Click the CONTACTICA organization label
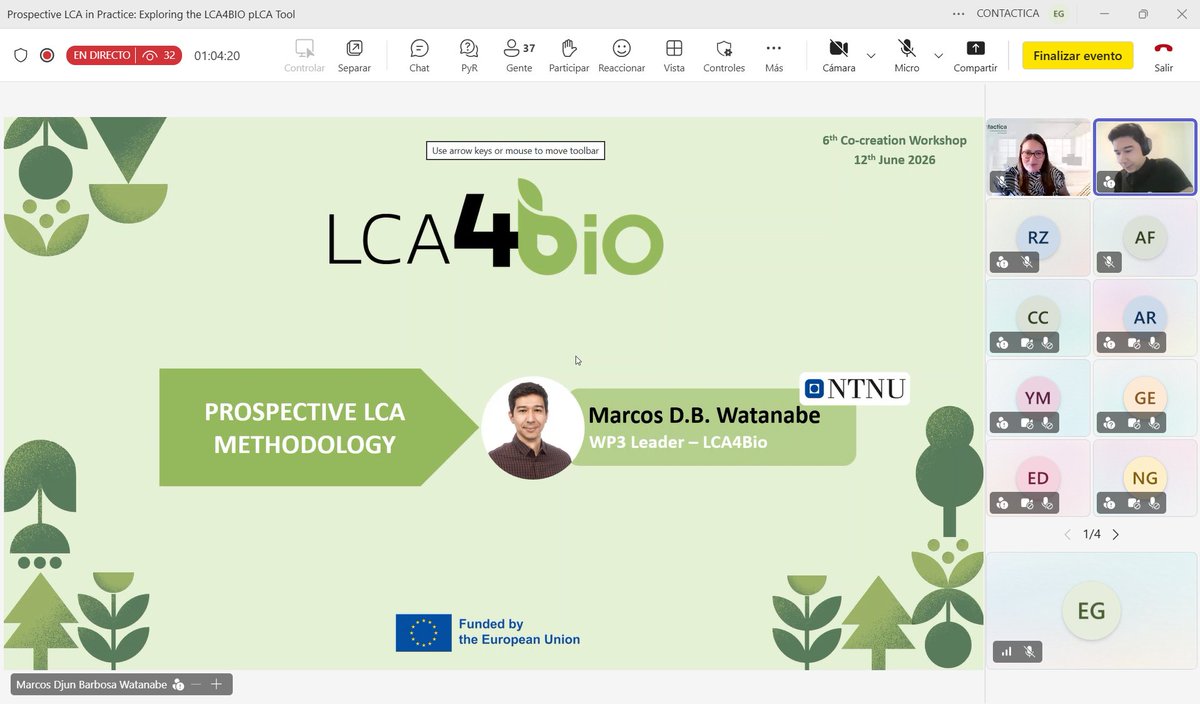This screenshot has width=1200, height=704. click(1006, 14)
